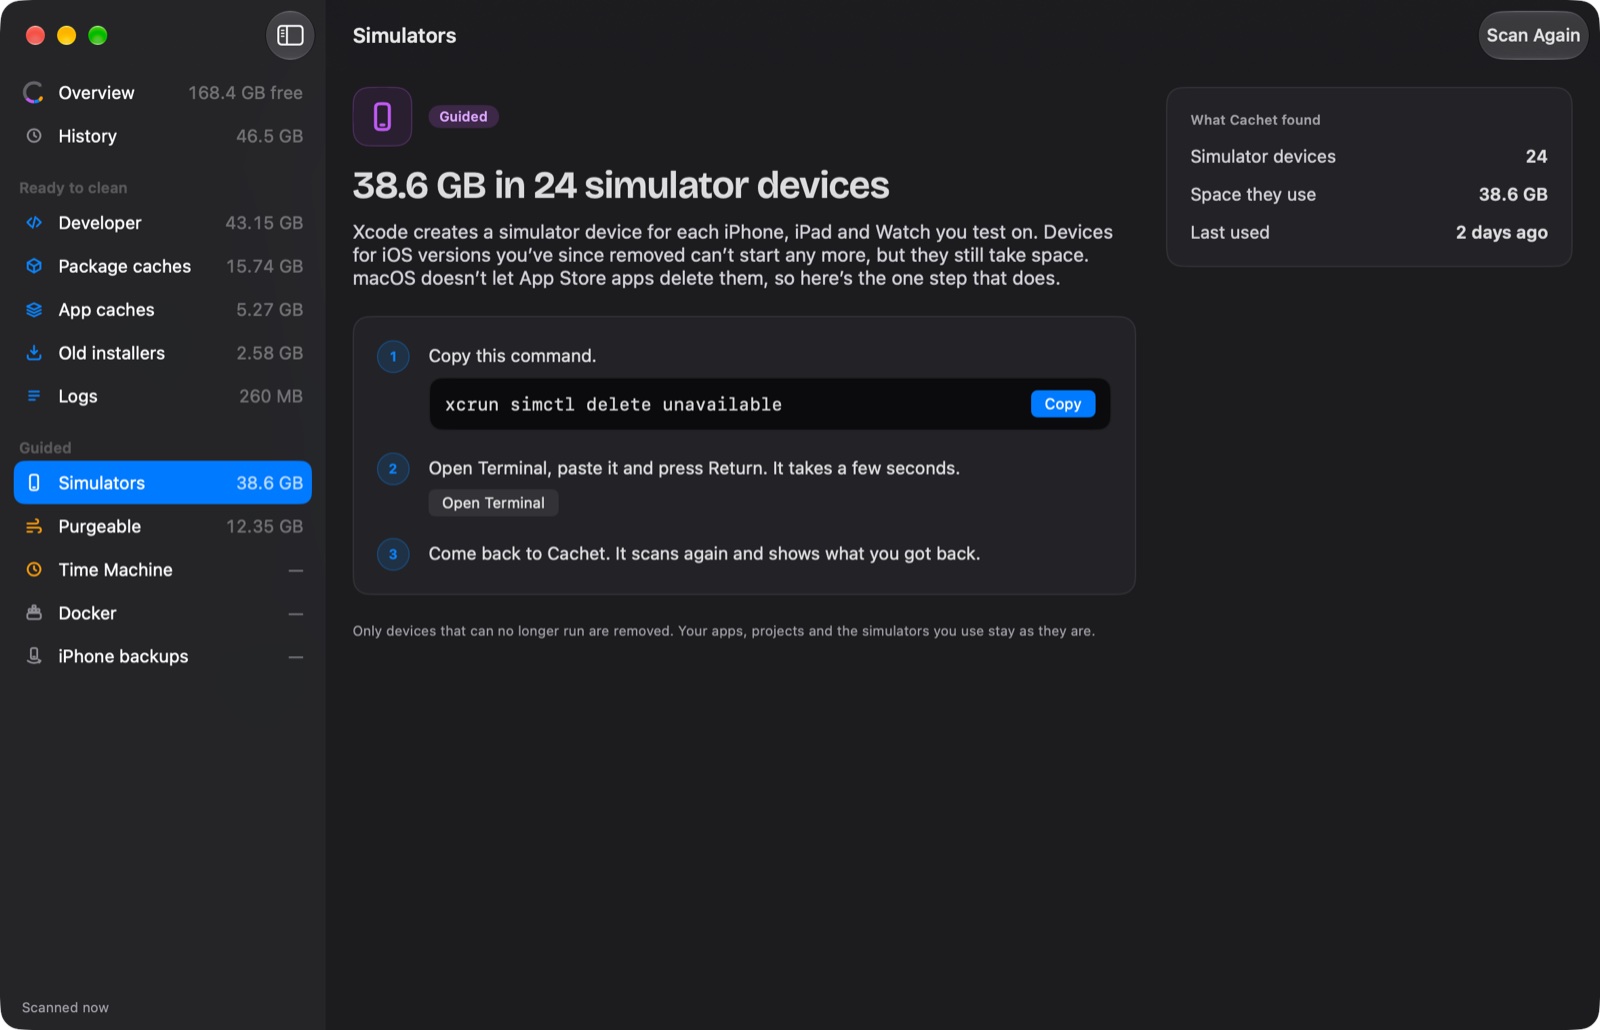Screen dimensions: 1600x1030
Task: Click the iPhone backups icon
Action: [34, 656]
